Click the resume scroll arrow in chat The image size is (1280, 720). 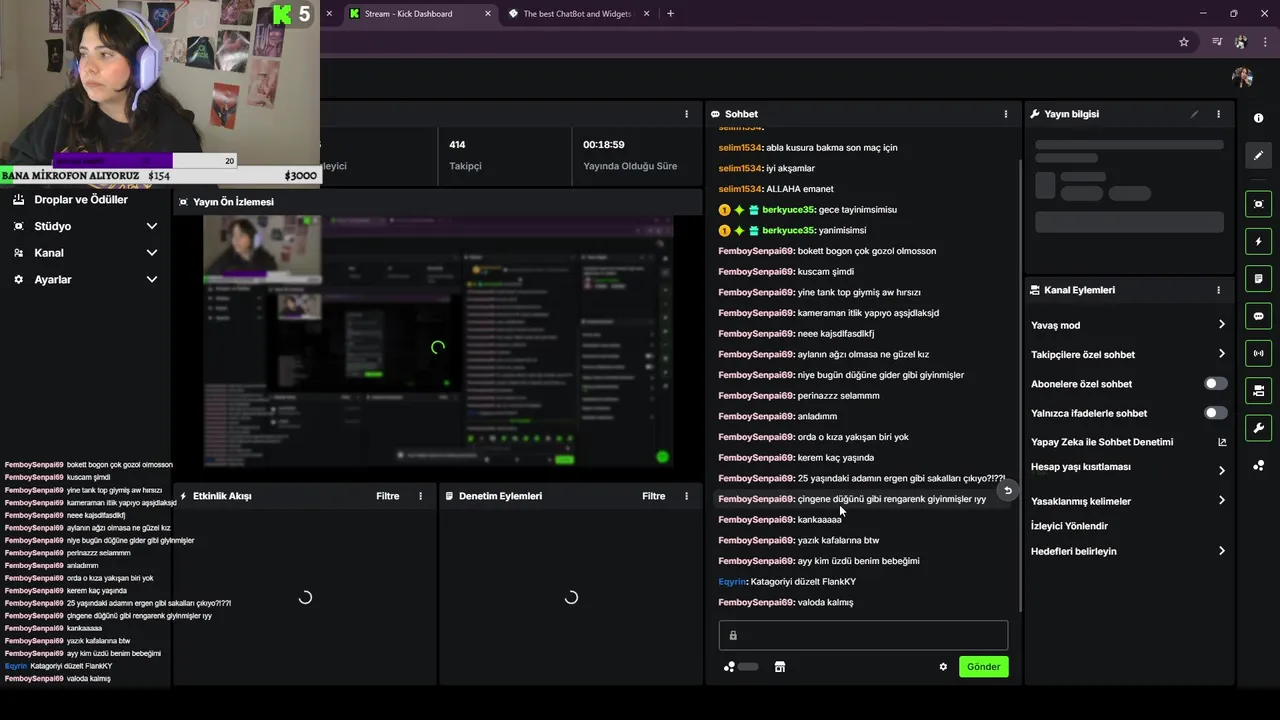coord(1007,491)
